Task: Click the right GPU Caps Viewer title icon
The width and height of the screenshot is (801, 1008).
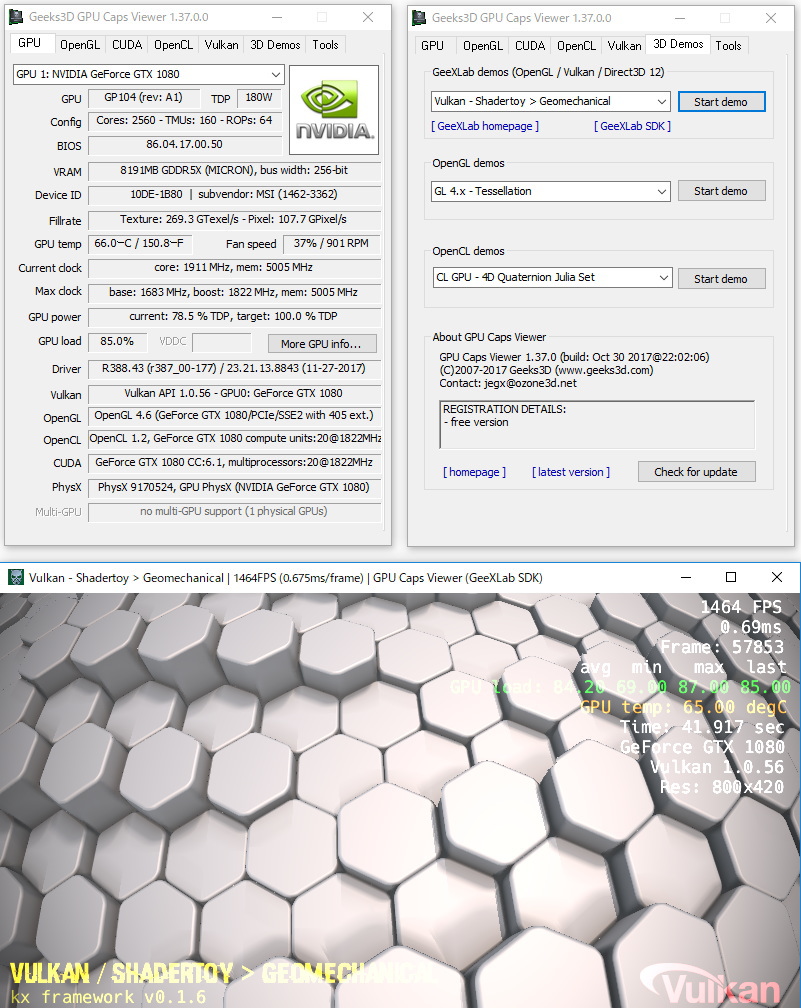Action: click(x=419, y=18)
